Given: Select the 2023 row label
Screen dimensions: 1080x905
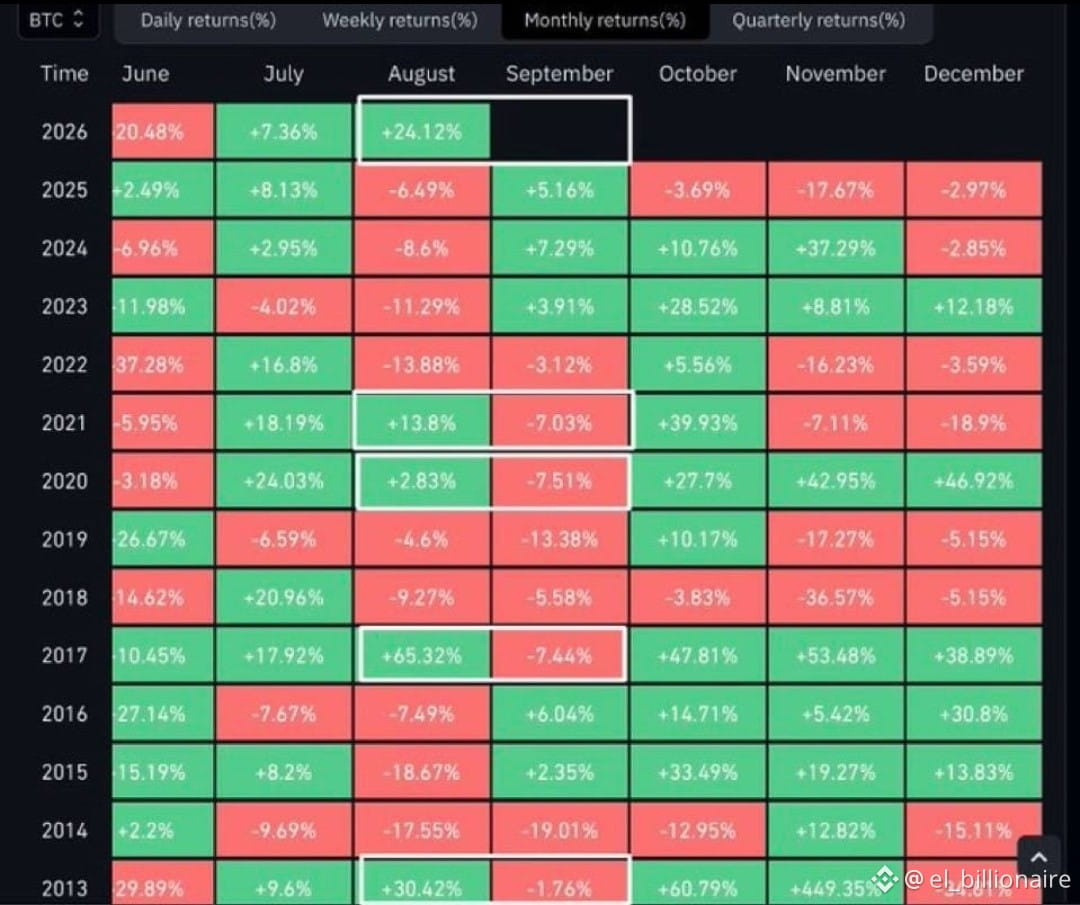Looking at the screenshot, I should (x=65, y=306).
